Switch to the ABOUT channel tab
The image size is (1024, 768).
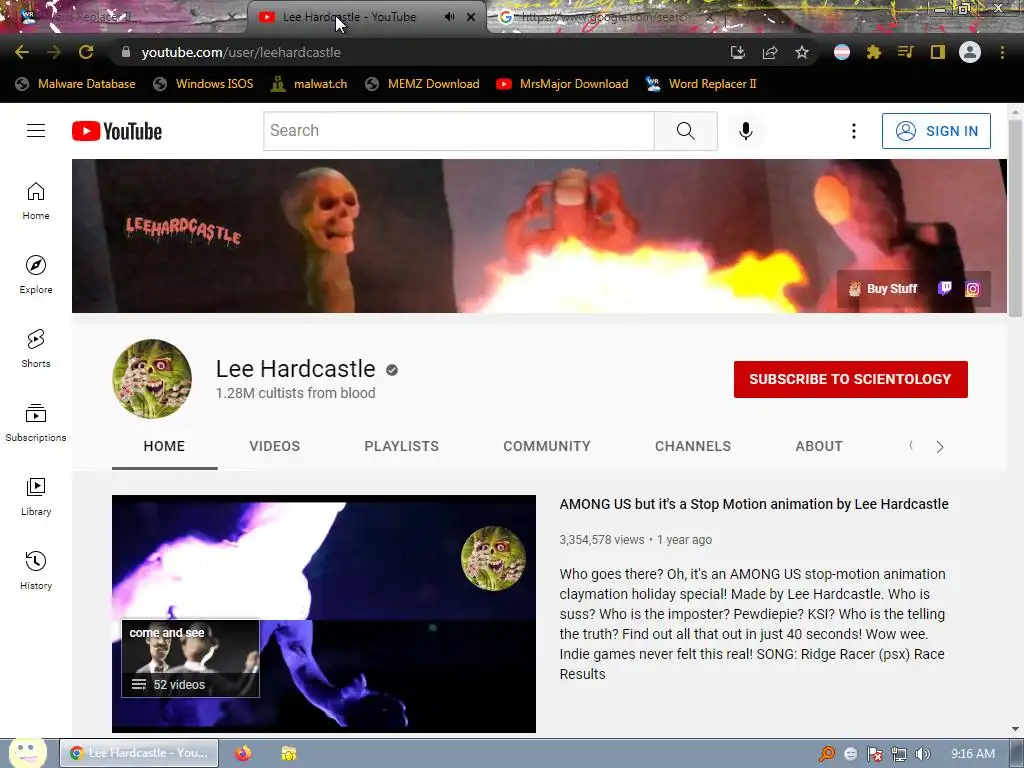[819, 446]
